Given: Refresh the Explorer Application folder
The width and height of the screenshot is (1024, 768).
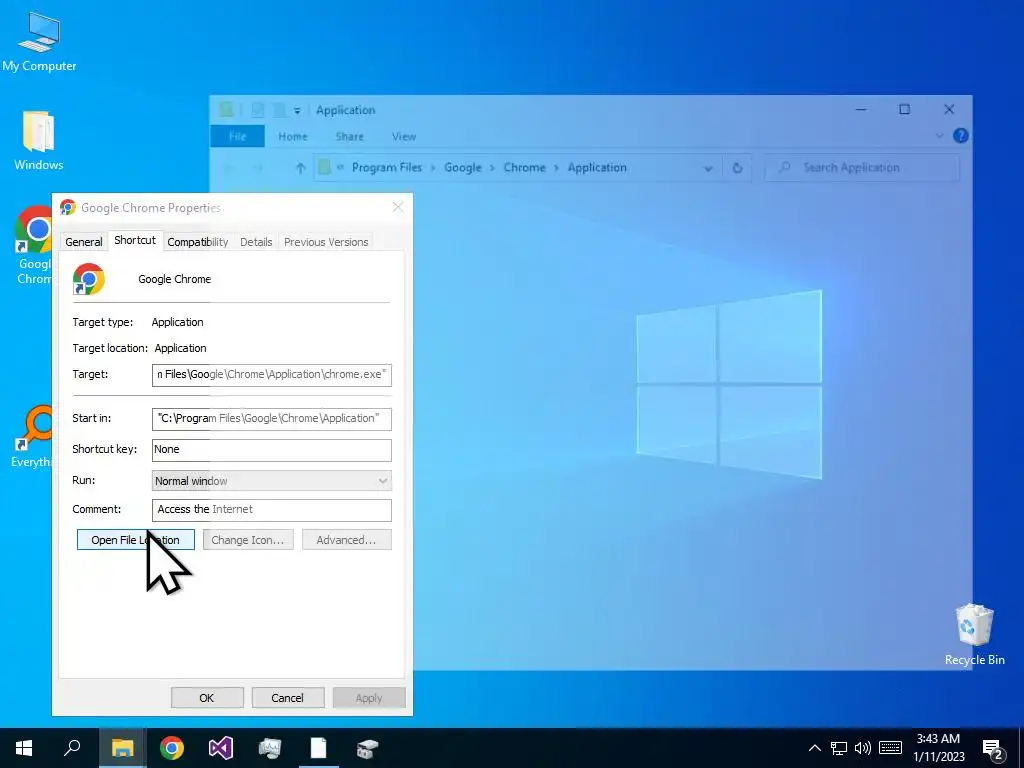Looking at the screenshot, I should (737, 168).
